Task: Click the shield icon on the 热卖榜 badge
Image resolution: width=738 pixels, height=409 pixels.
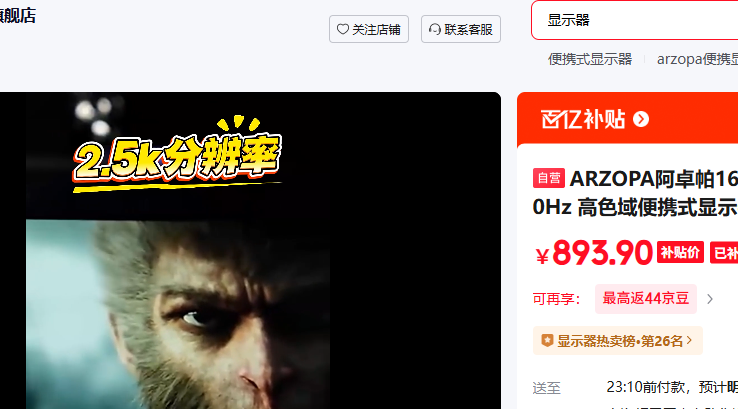Action: [x=546, y=340]
